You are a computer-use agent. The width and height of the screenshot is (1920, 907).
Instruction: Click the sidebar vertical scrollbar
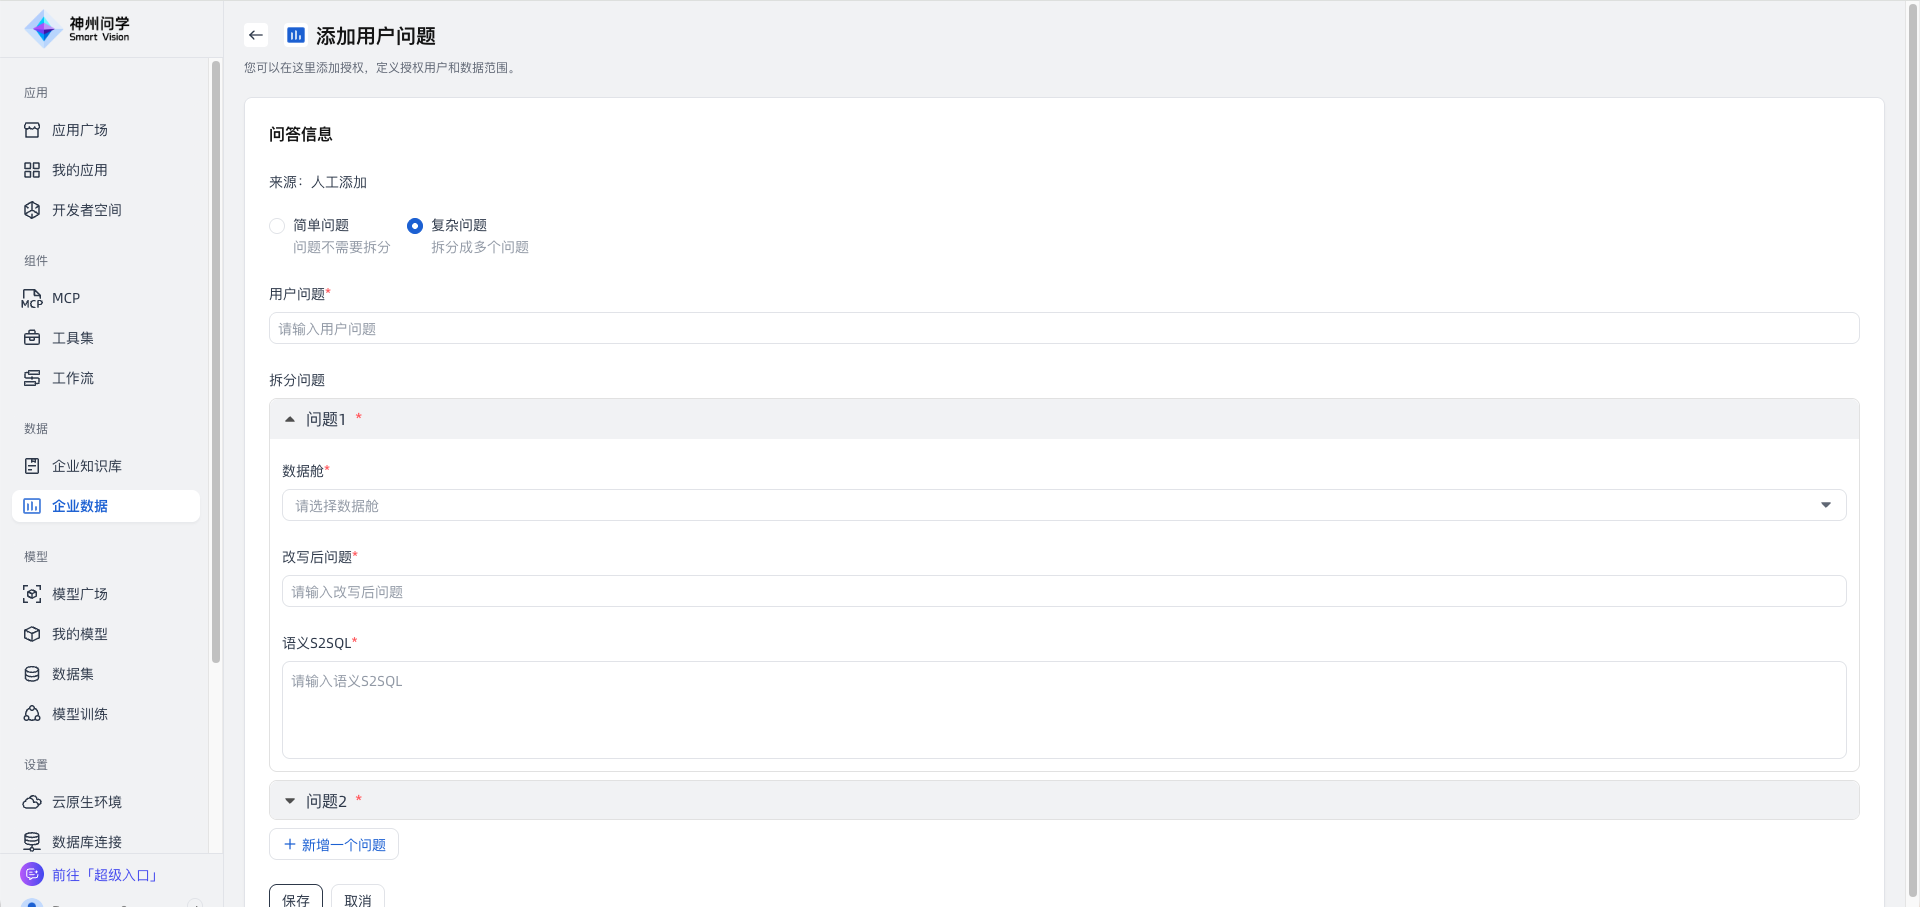tap(216, 360)
